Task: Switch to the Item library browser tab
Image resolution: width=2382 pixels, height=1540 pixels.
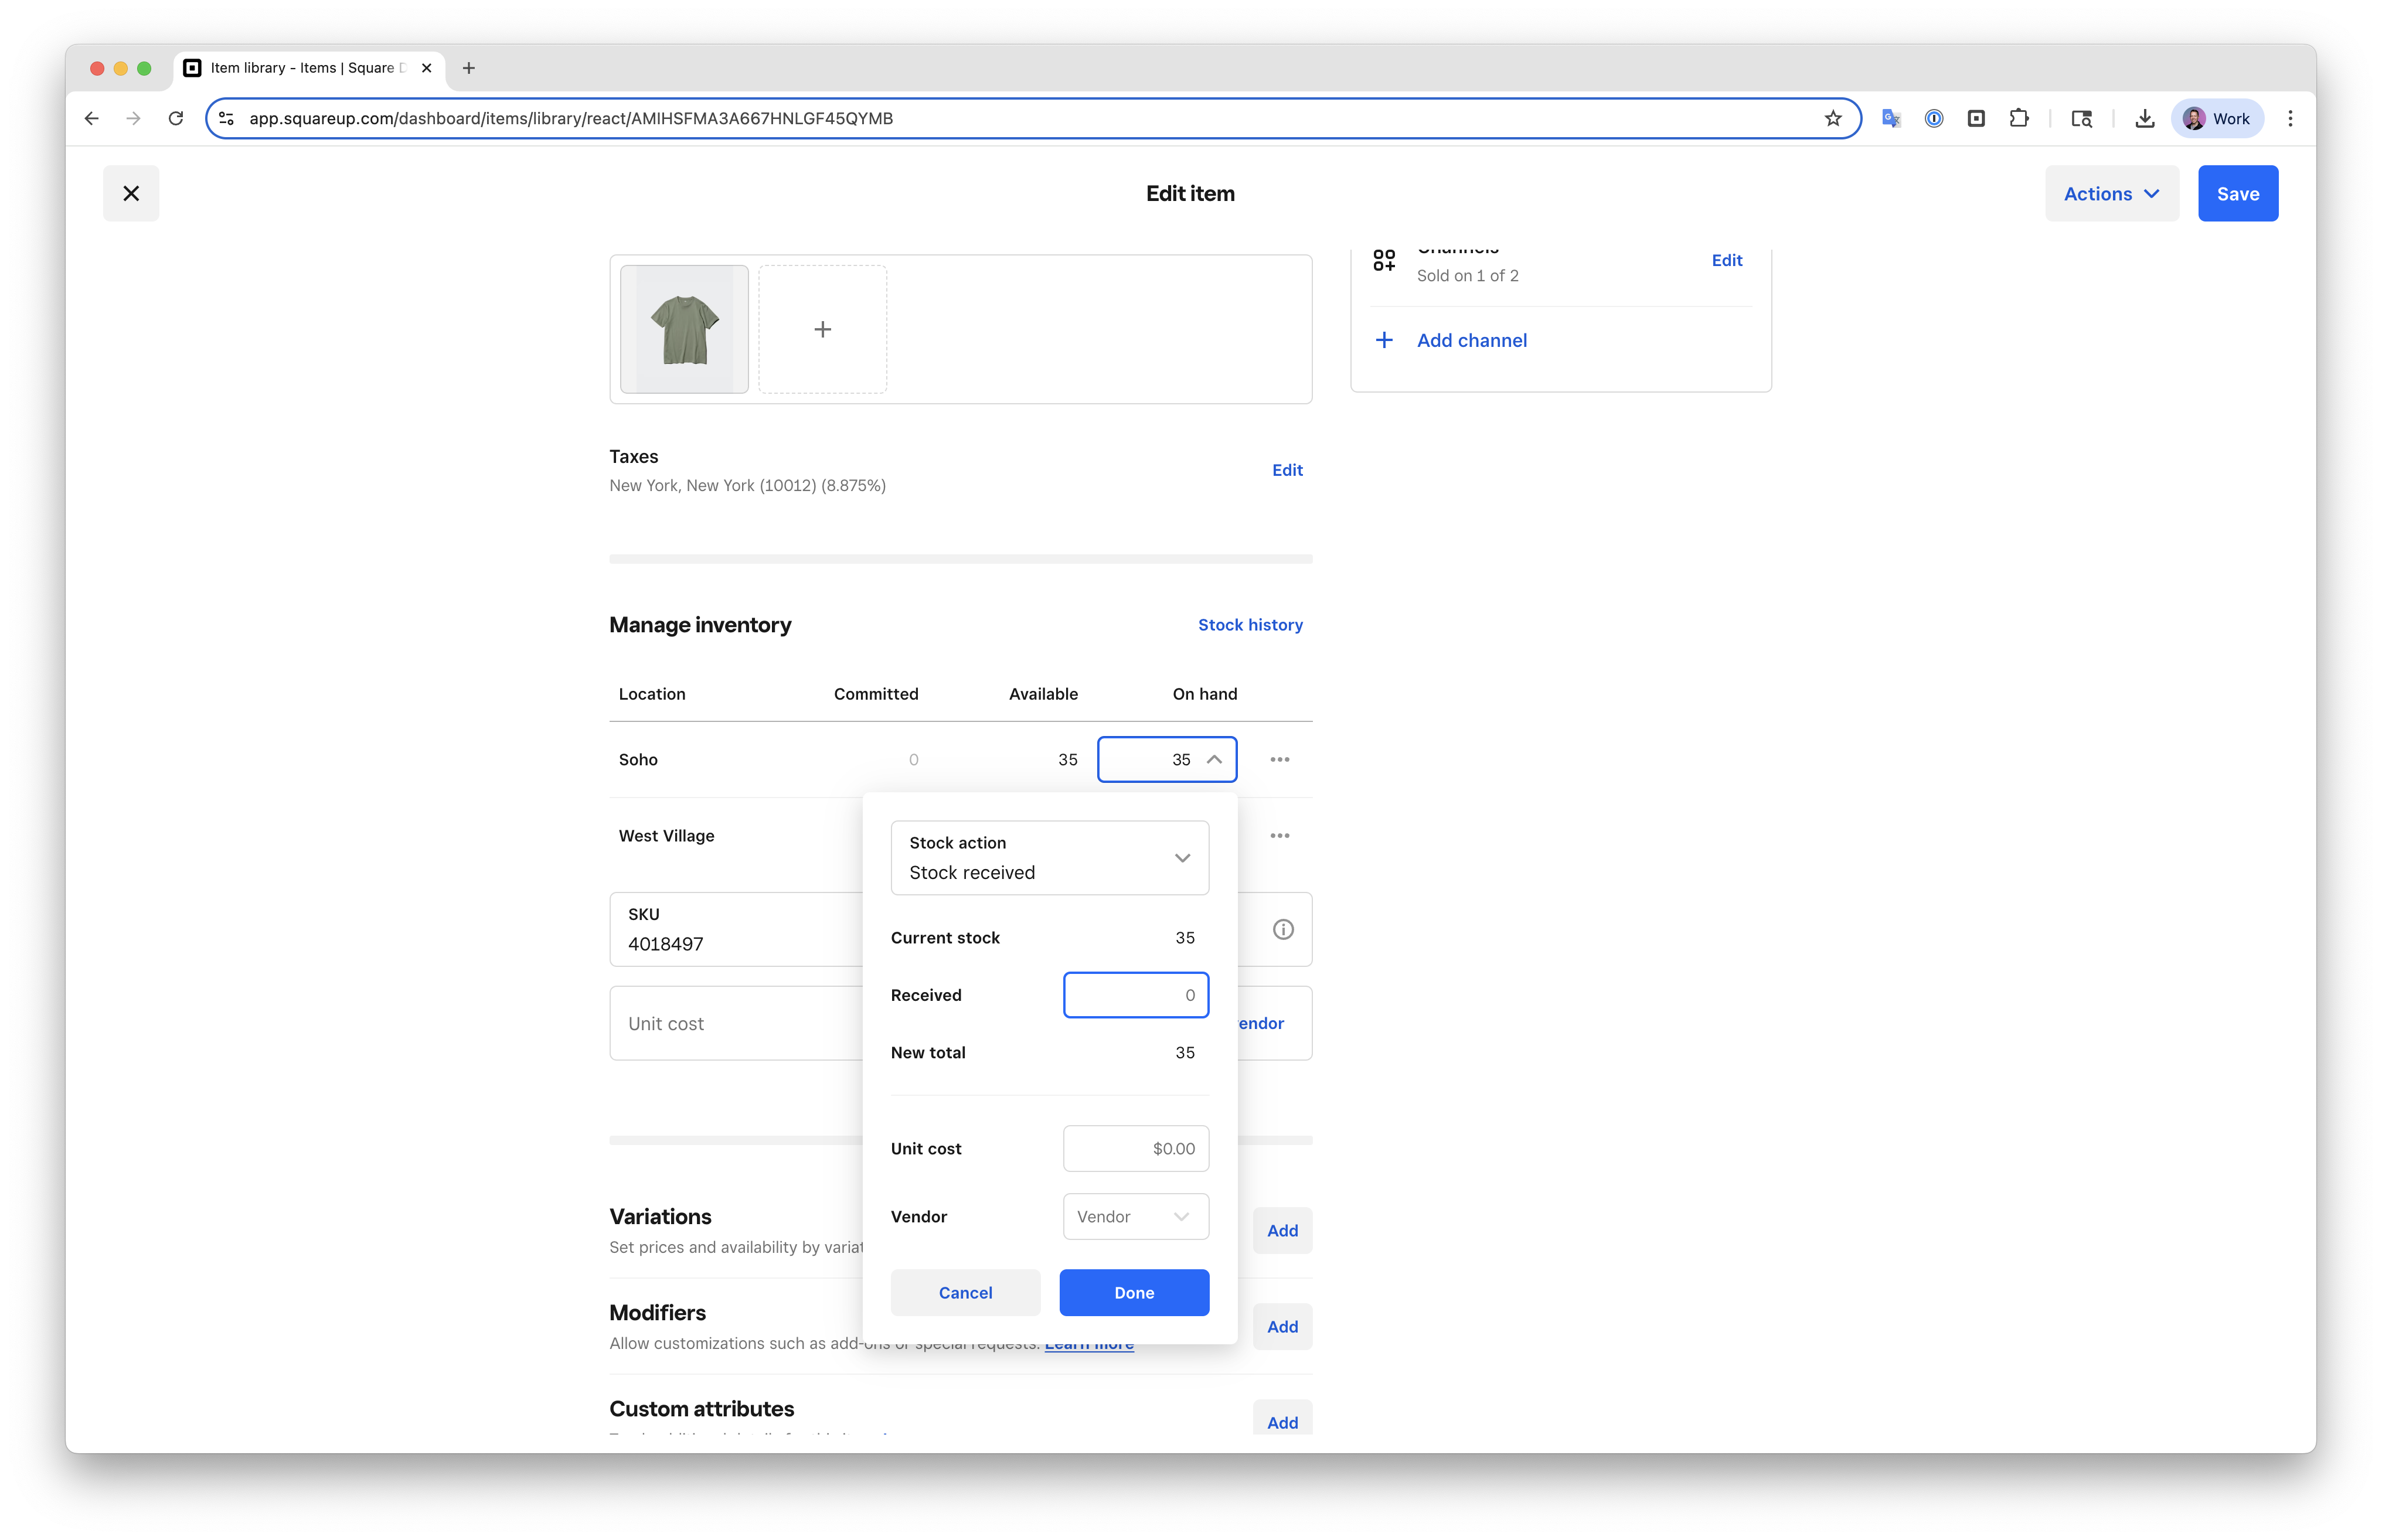Action: [x=300, y=68]
